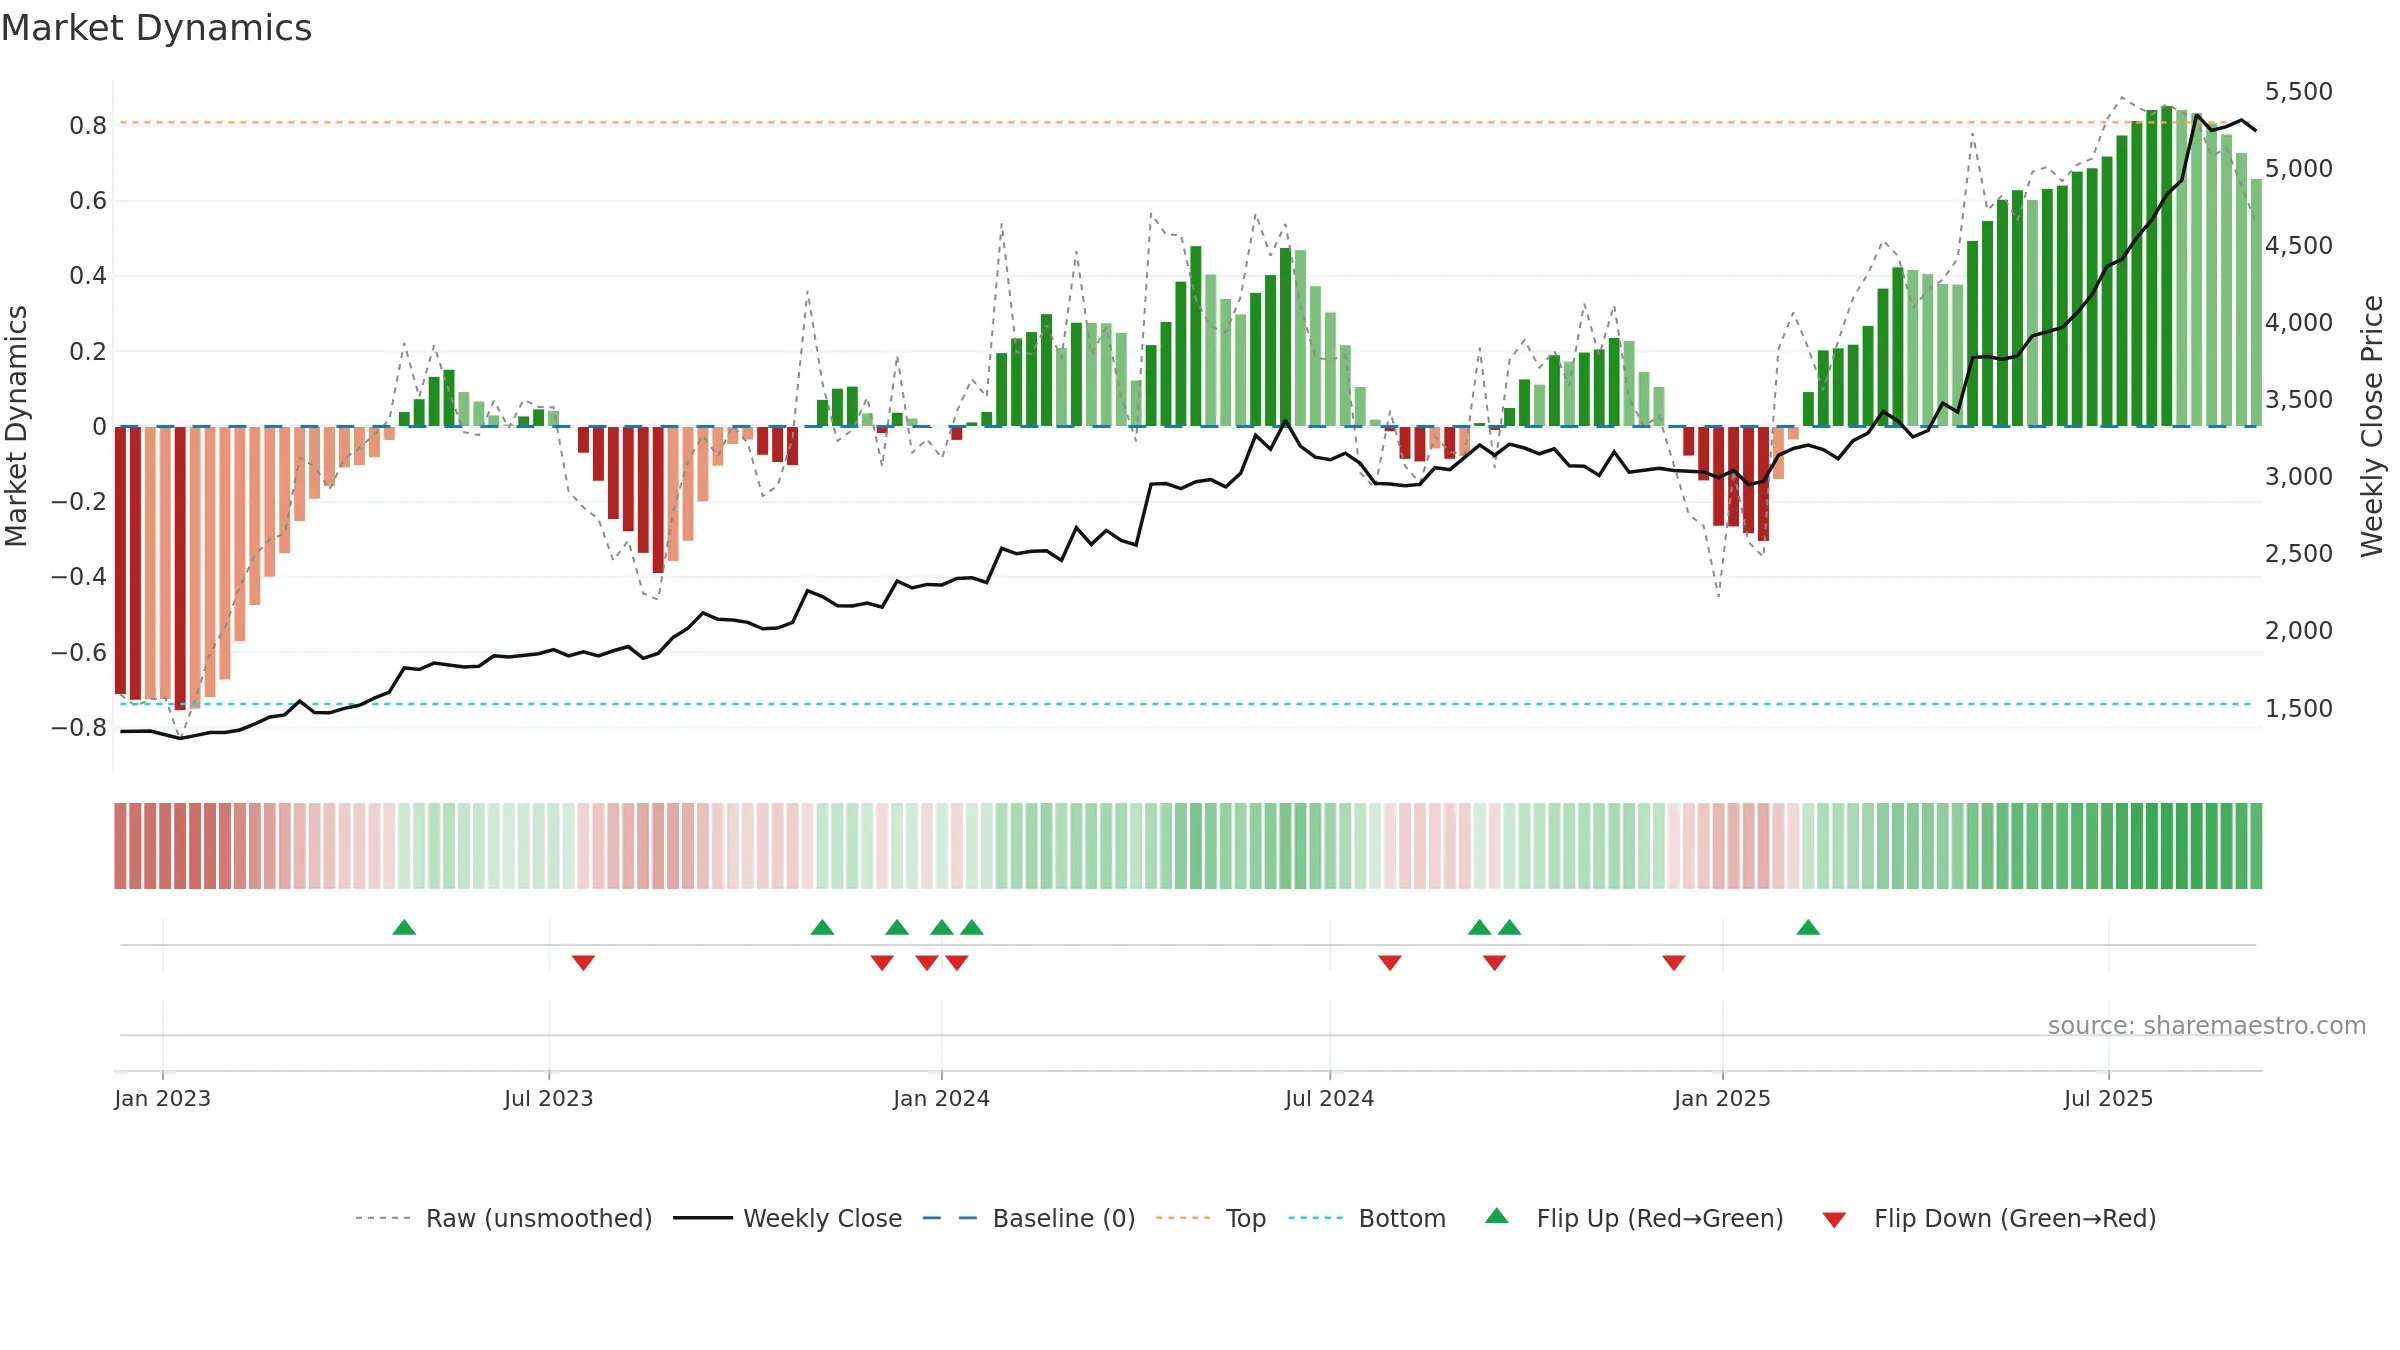Image resolution: width=2400 pixels, height=1350 pixels.
Task: Click the red flip-down marker just before Jan 2025
Action: (1674, 963)
